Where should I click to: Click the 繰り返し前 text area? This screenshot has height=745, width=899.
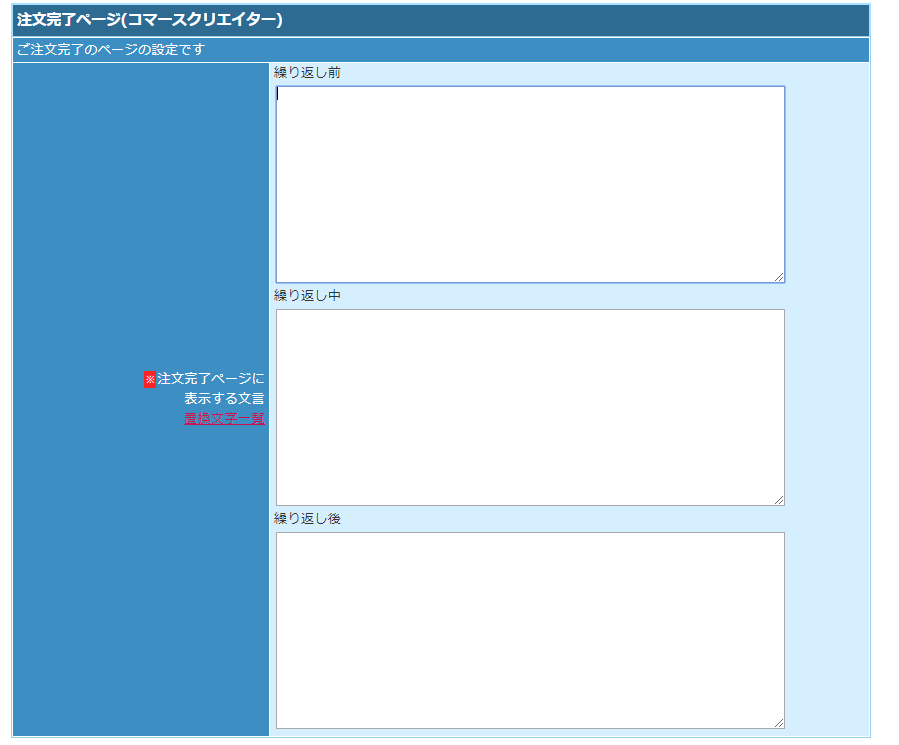point(530,184)
